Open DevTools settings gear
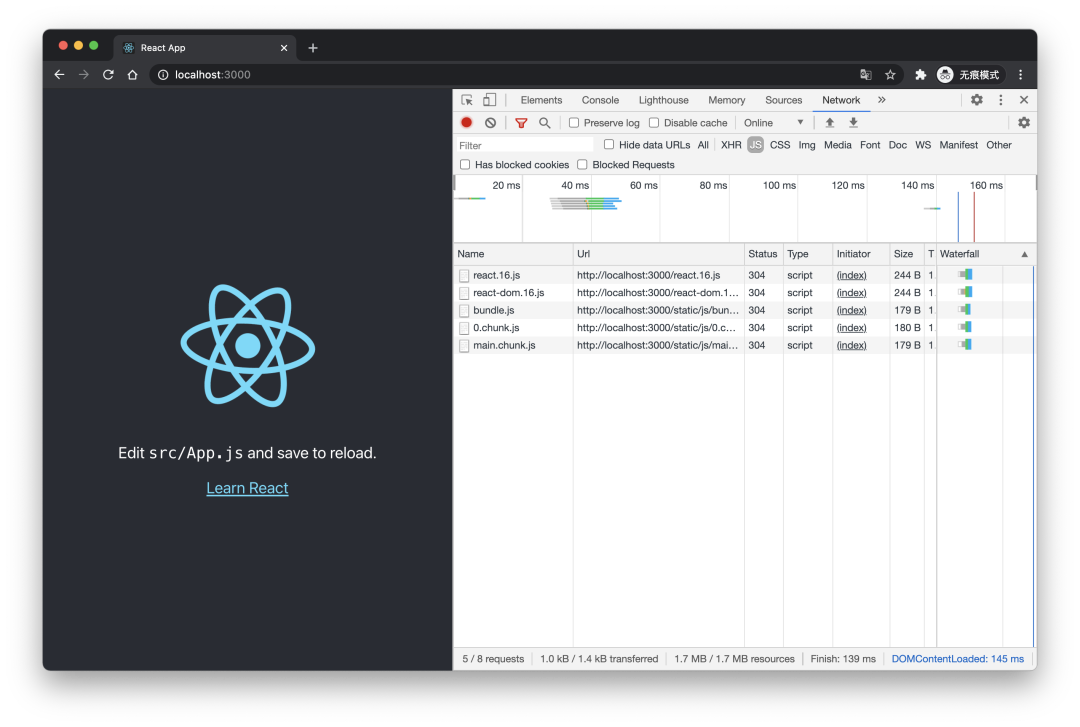Screen dimensions: 1080x727 tap(977, 100)
